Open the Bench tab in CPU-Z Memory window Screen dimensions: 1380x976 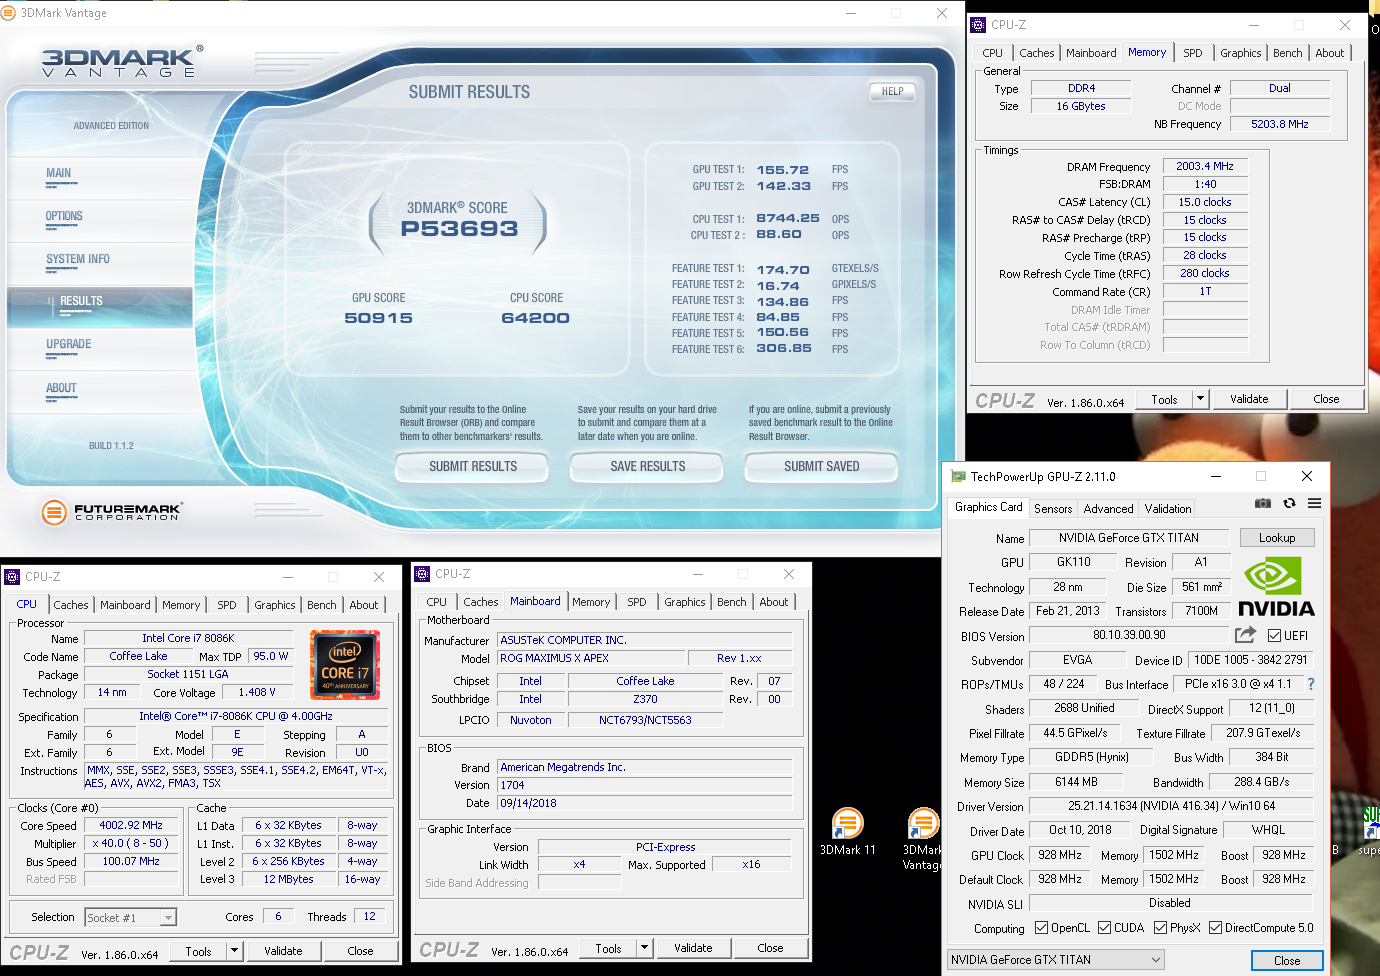point(1288,53)
